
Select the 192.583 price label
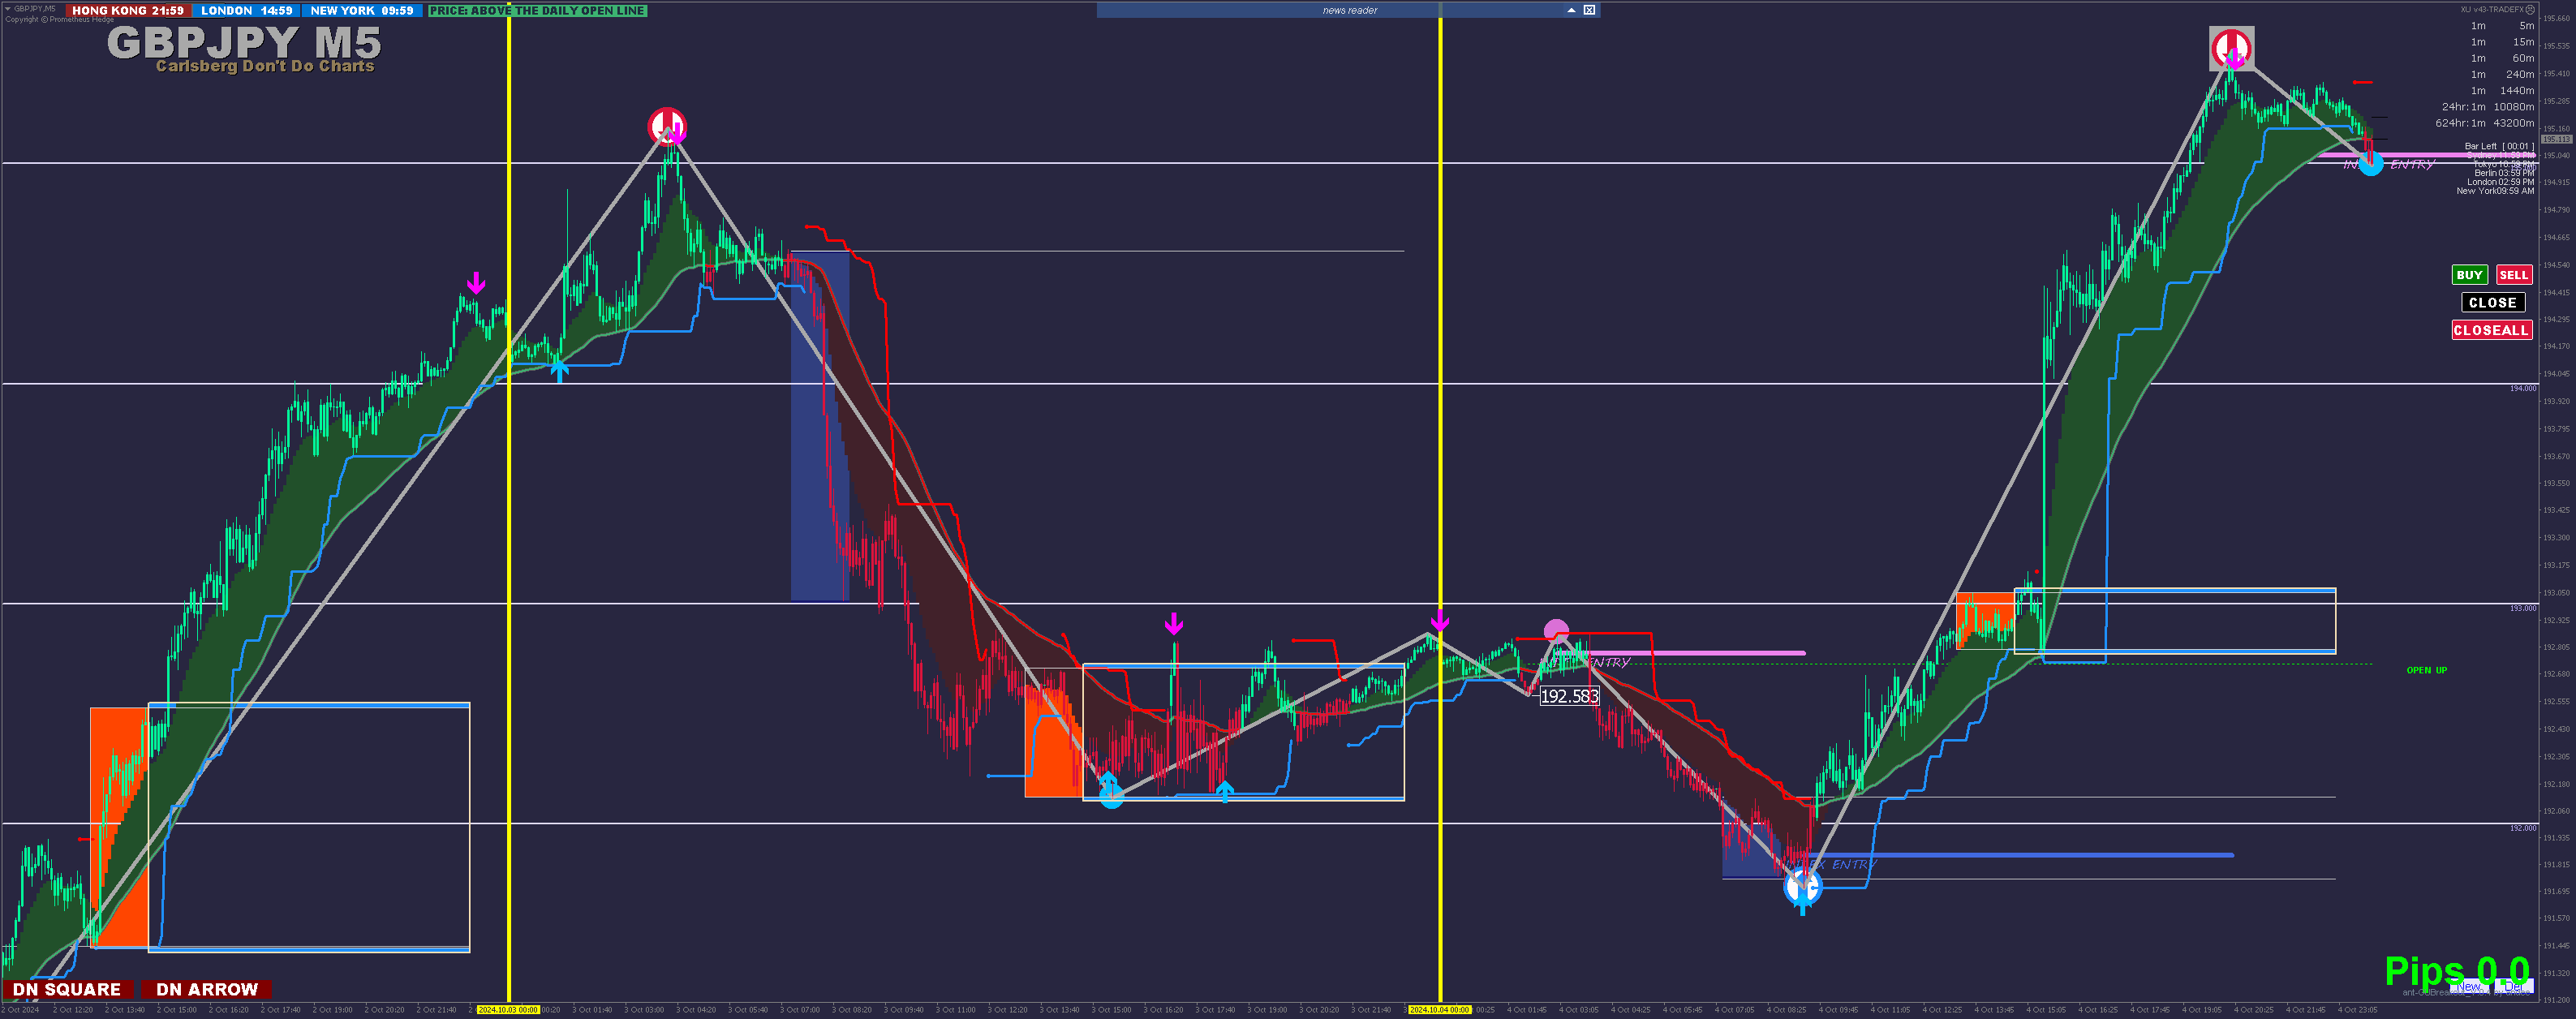1568,696
